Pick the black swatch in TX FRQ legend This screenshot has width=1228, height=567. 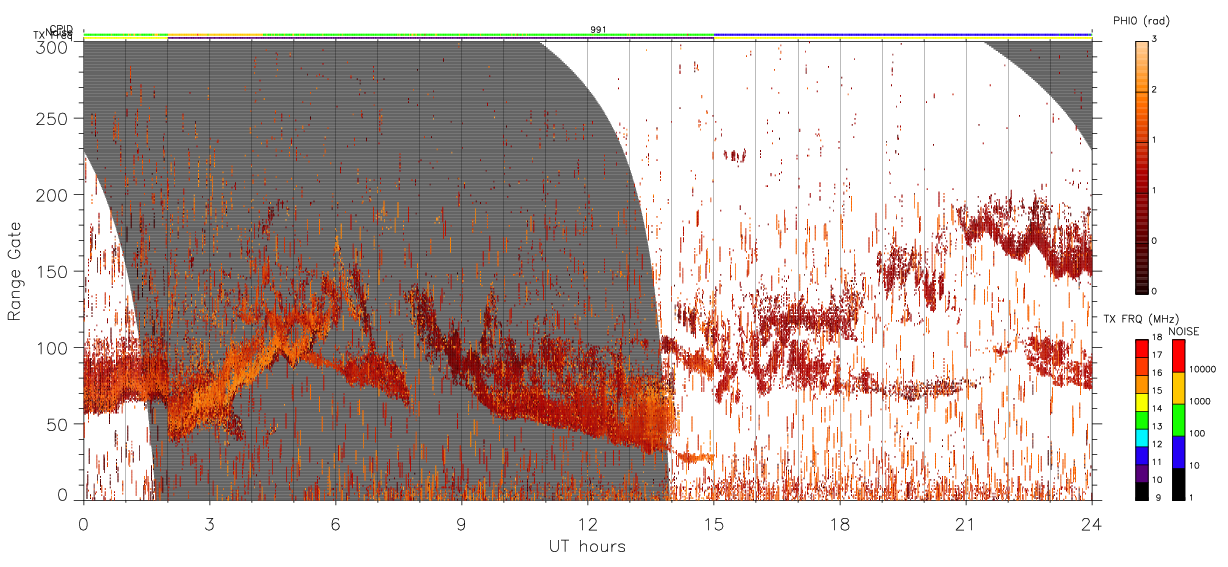(1141, 491)
